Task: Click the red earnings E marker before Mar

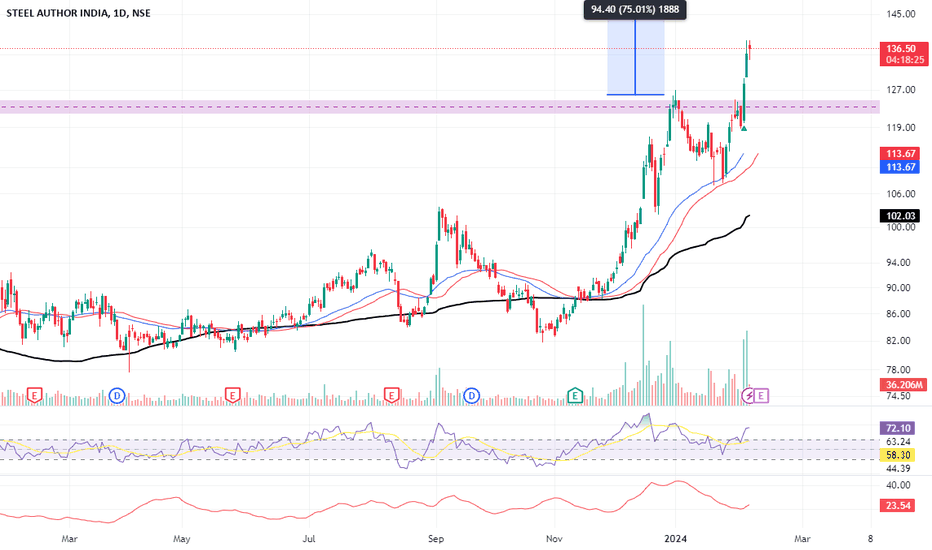Action: click(34, 395)
